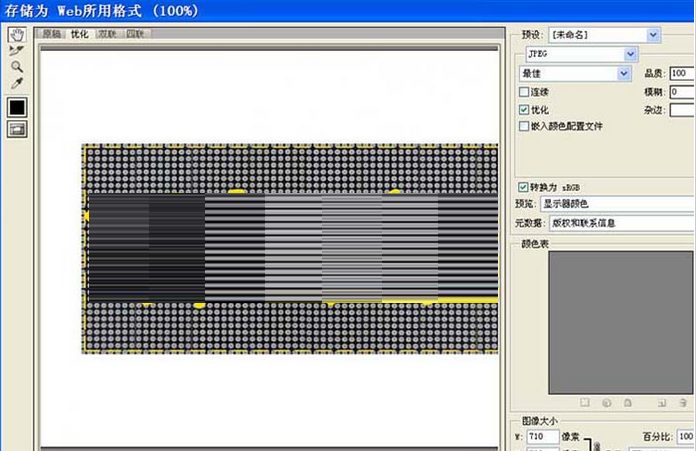Click the 杂边 matte field
696x451 pixels.
[682, 110]
